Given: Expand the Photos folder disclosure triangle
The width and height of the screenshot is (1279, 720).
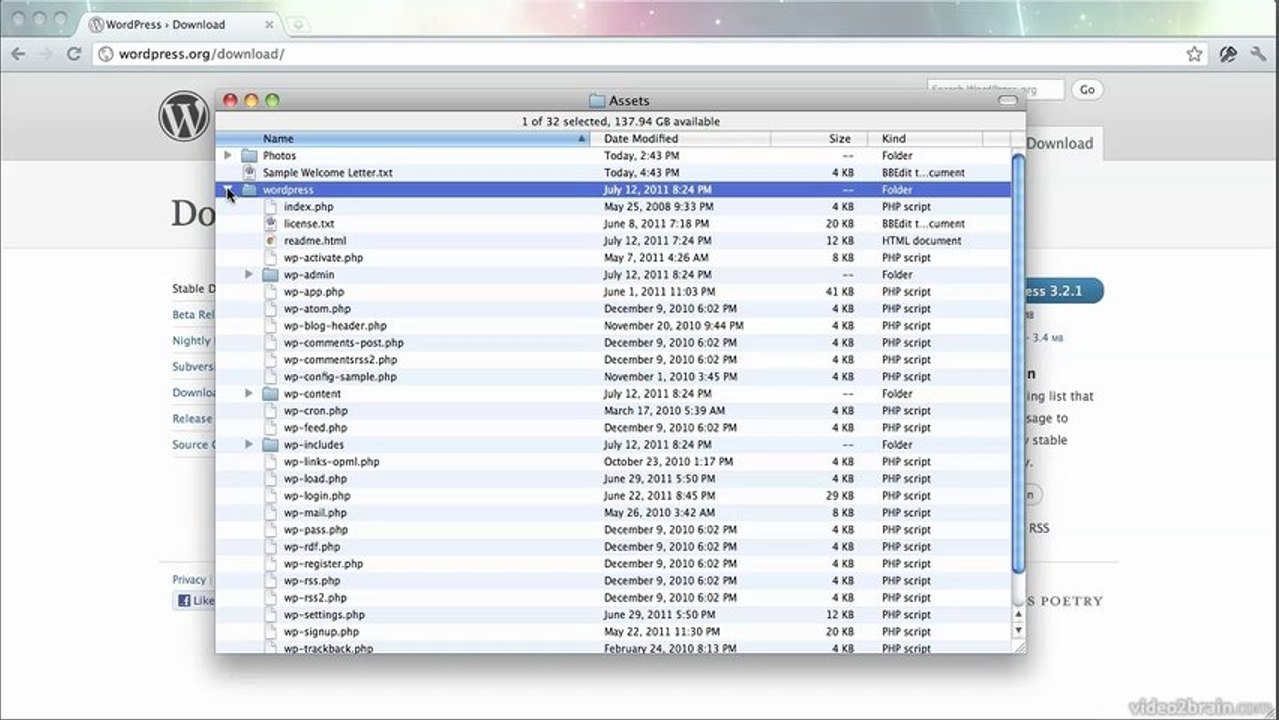Looking at the screenshot, I should [228, 156].
